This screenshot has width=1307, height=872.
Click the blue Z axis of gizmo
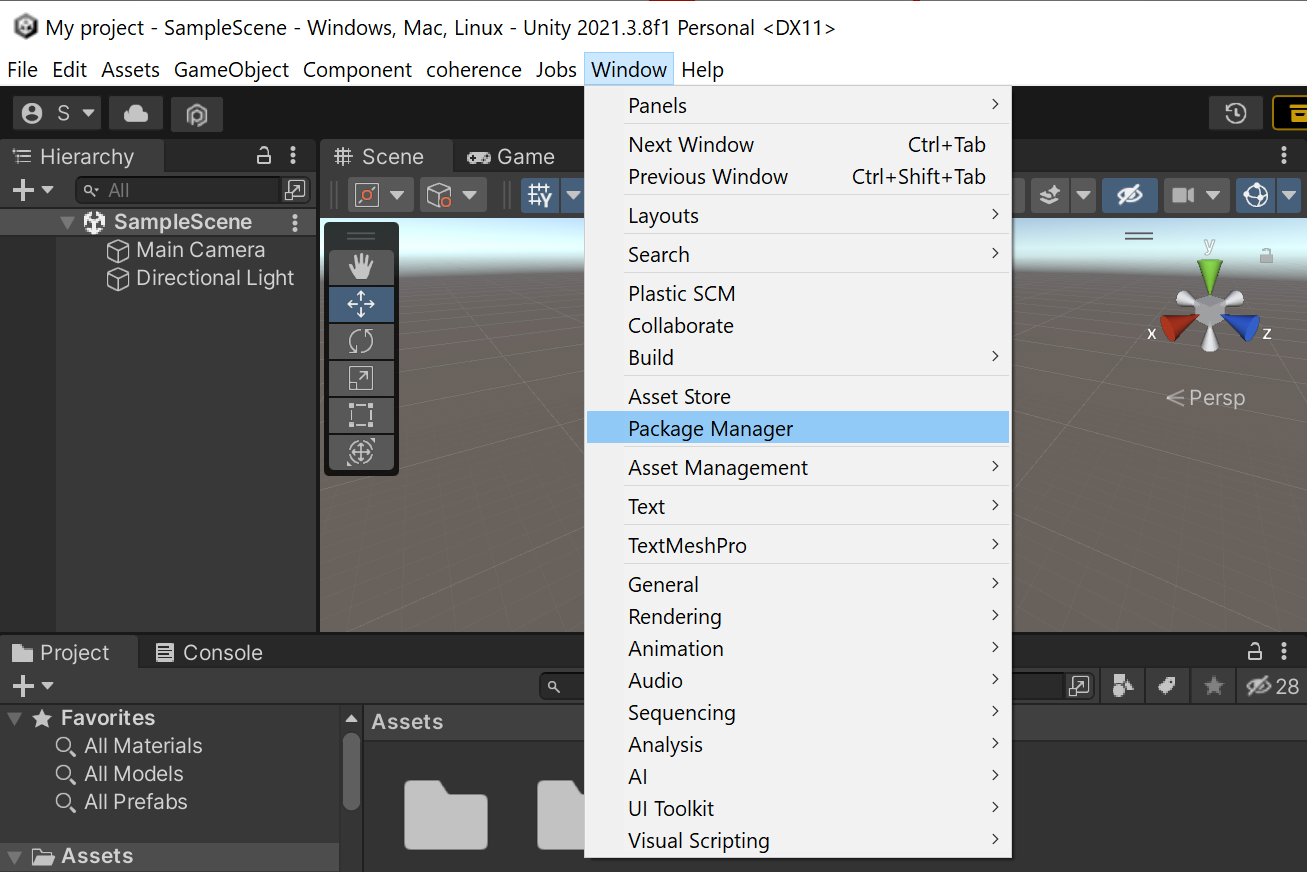coord(1243,326)
